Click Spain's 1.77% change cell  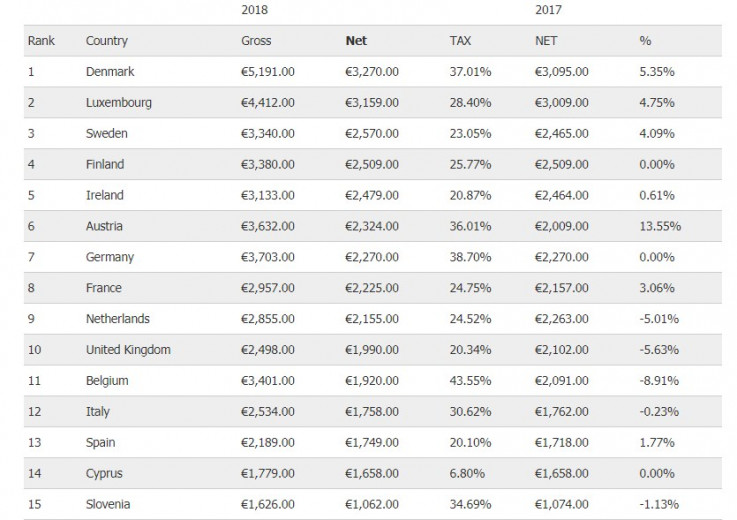click(656, 443)
